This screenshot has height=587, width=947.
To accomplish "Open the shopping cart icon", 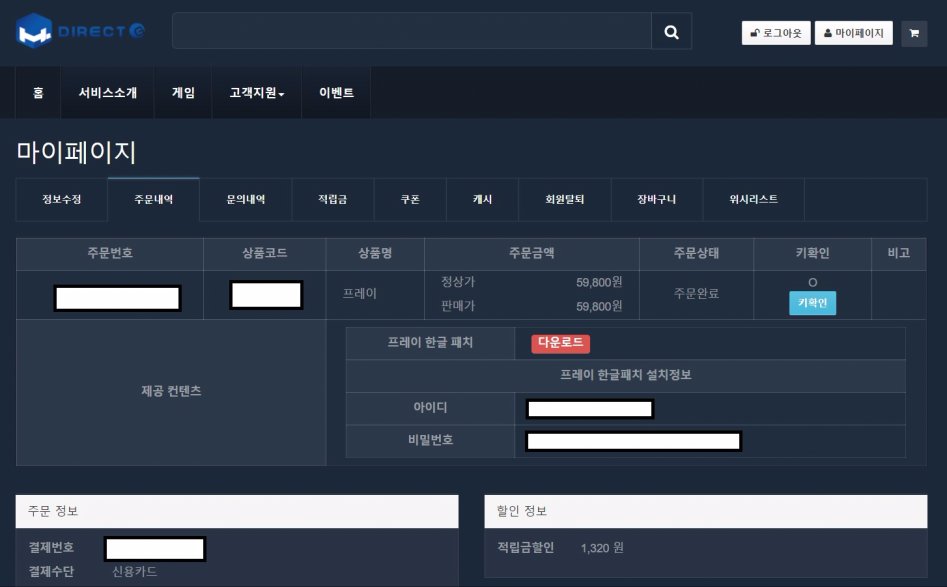I will (913, 33).
